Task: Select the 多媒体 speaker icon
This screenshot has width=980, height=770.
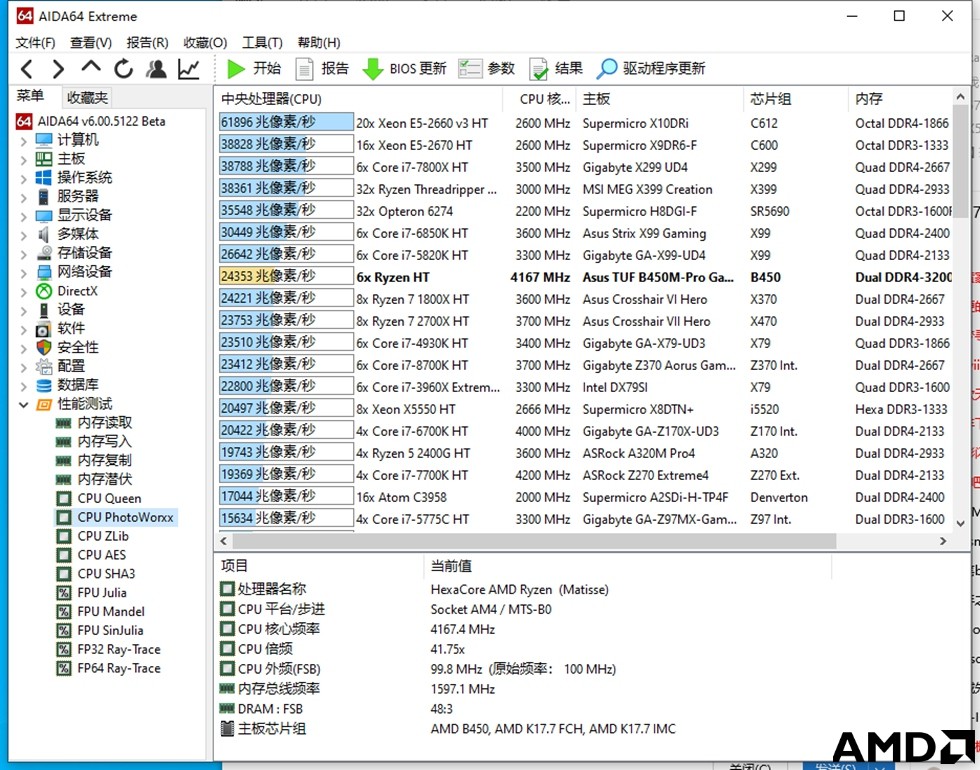Action: pyautogui.click(x=44, y=234)
